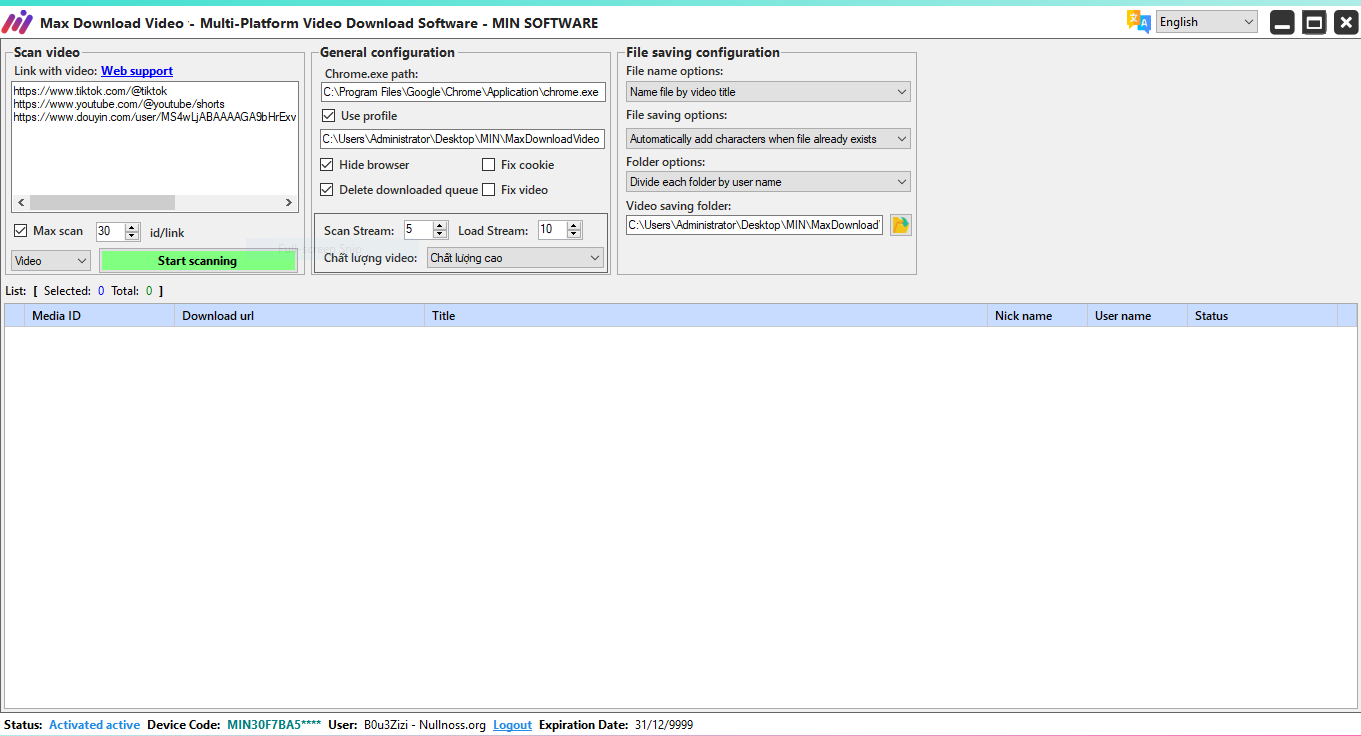The width and height of the screenshot is (1361, 736).
Task: Toggle the Hide browser checkbox
Action: (x=327, y=165)
